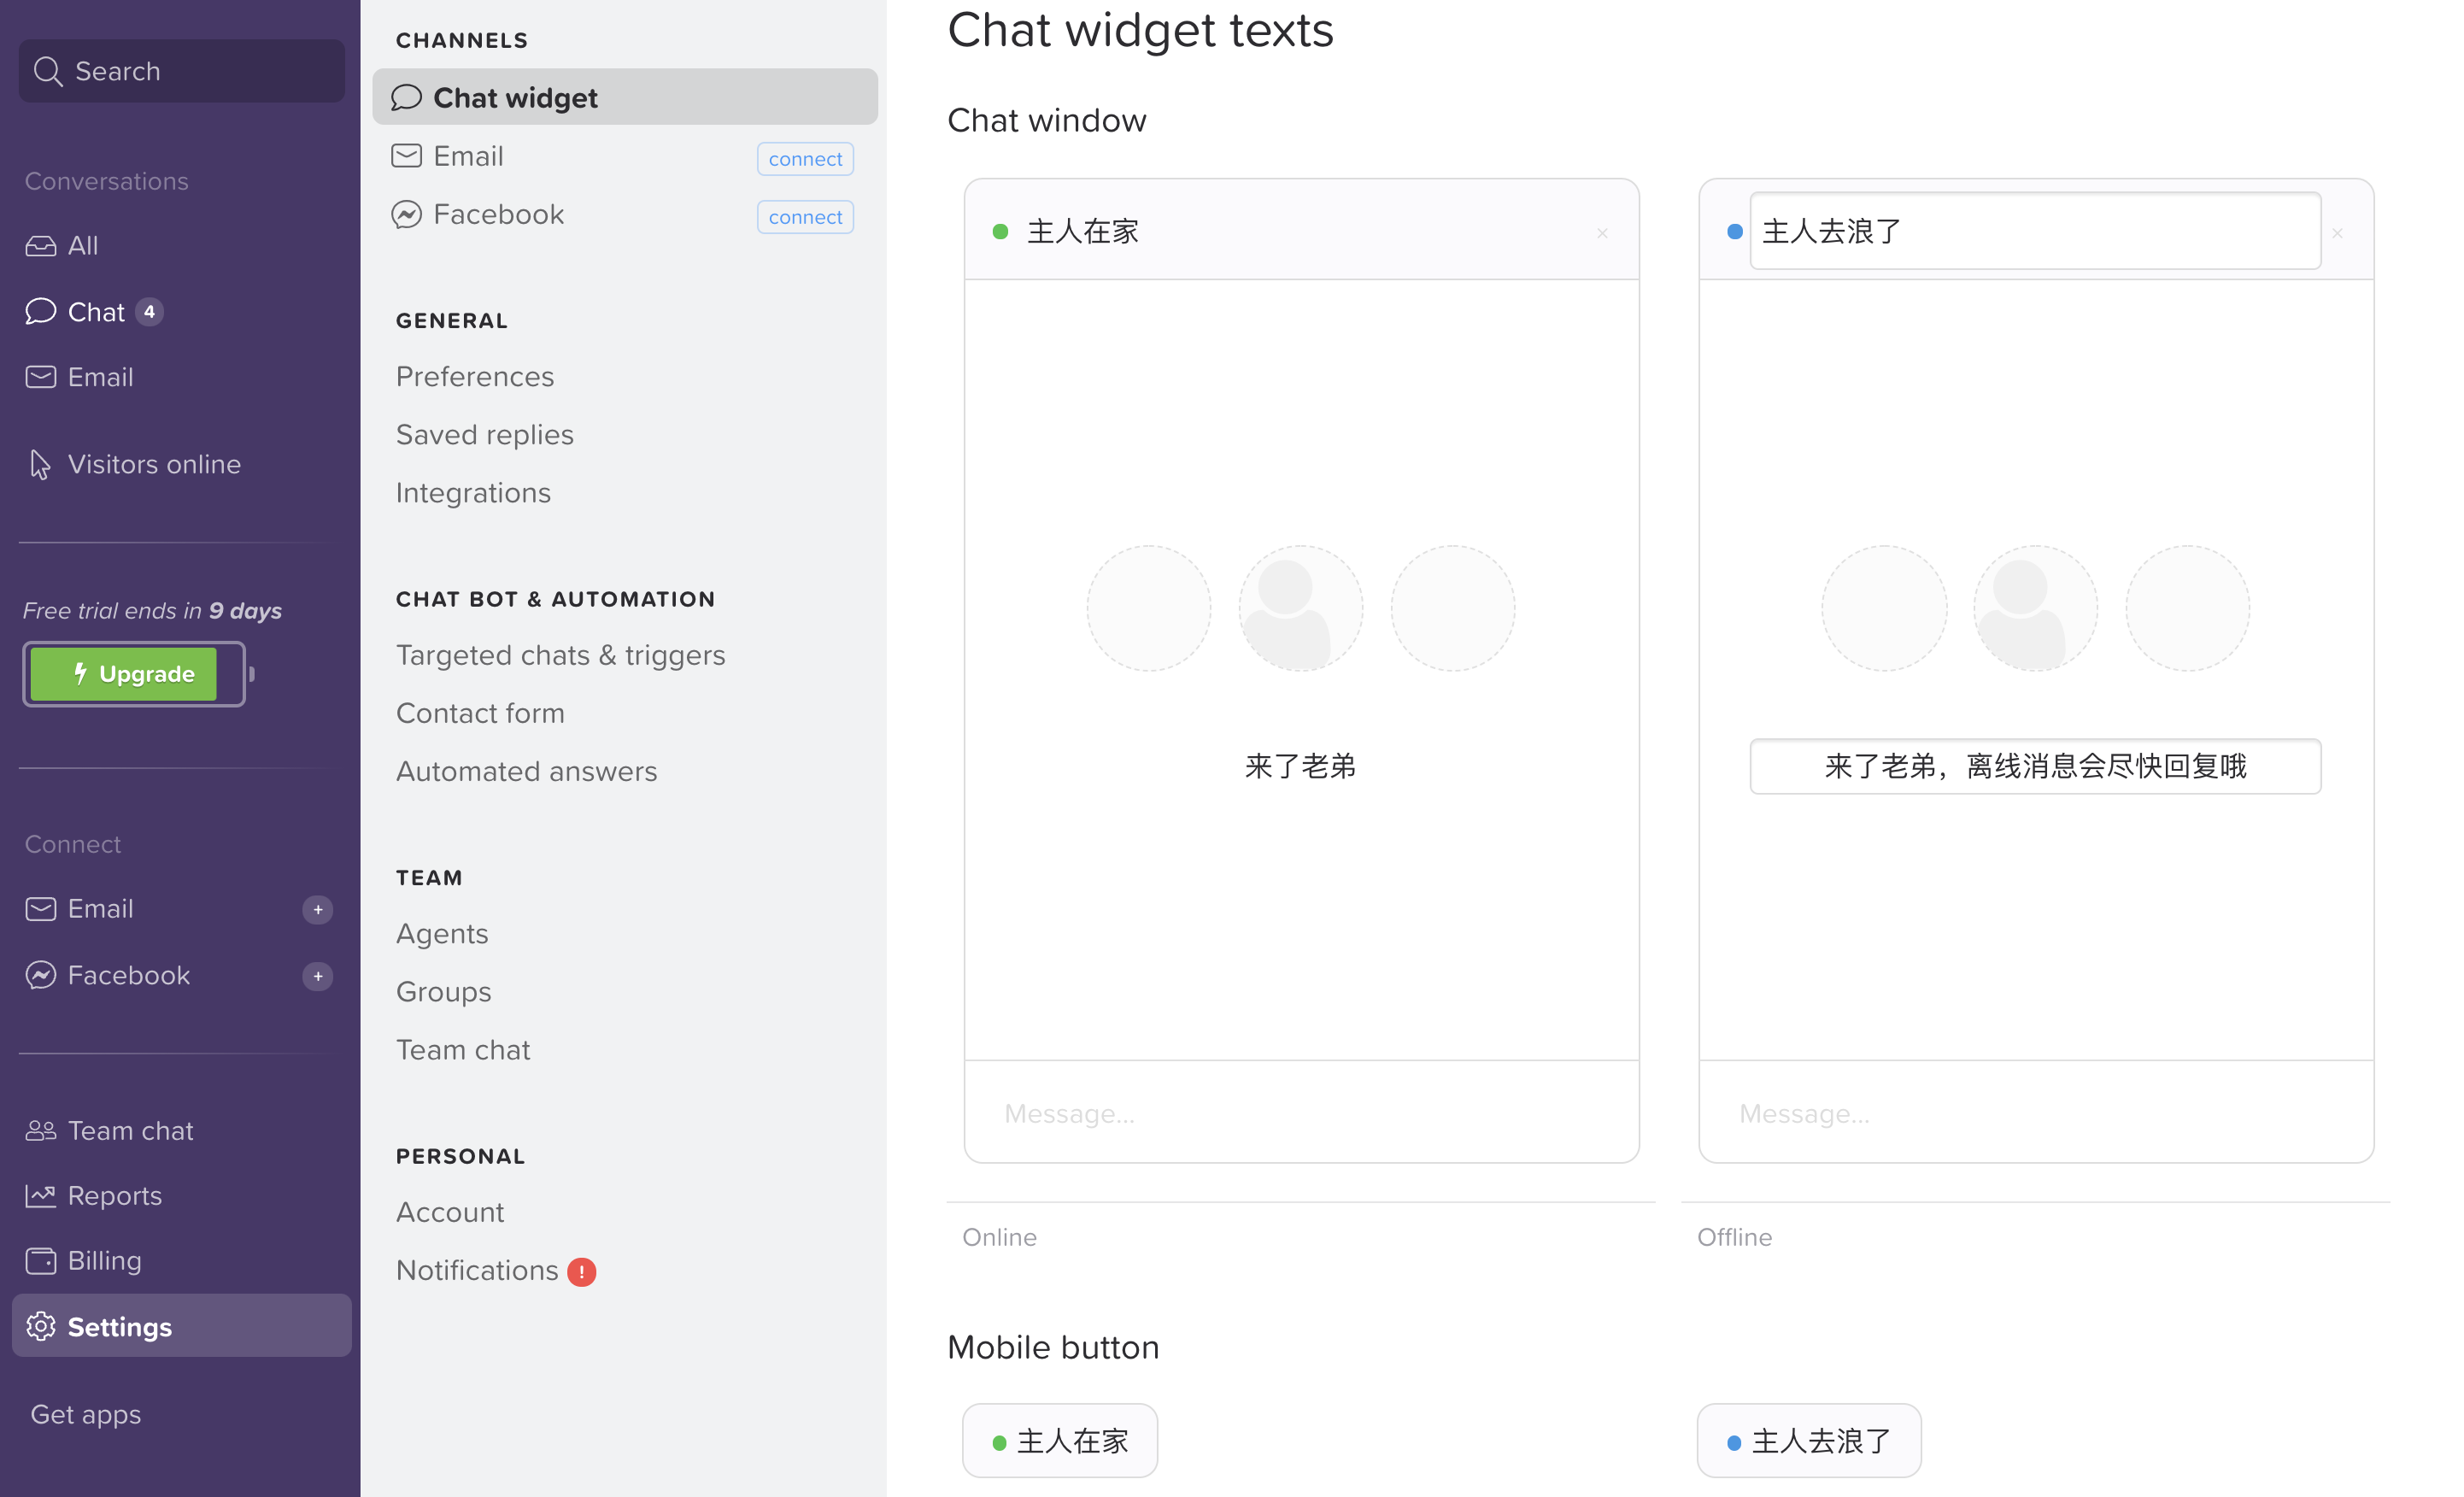
Task: Open Chat conversations with 4 unread
Action: pyautogui.click(x=95, y=312)
